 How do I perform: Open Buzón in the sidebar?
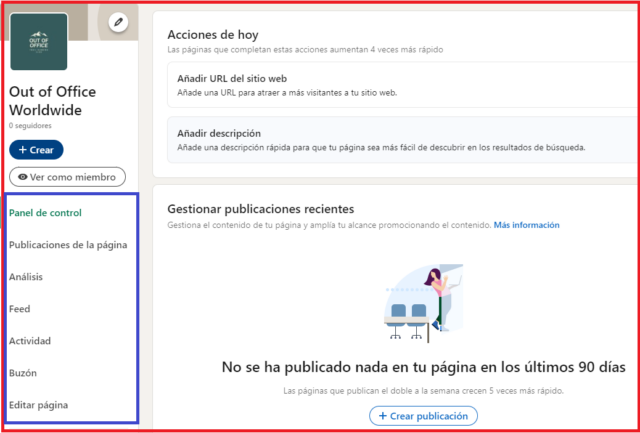pos(23,373)
